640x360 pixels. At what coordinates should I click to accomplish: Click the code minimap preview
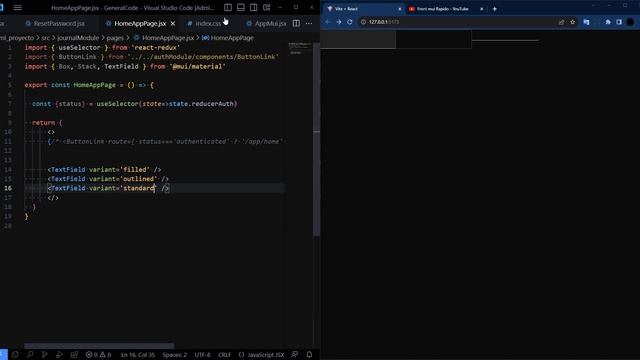[300, 48]
